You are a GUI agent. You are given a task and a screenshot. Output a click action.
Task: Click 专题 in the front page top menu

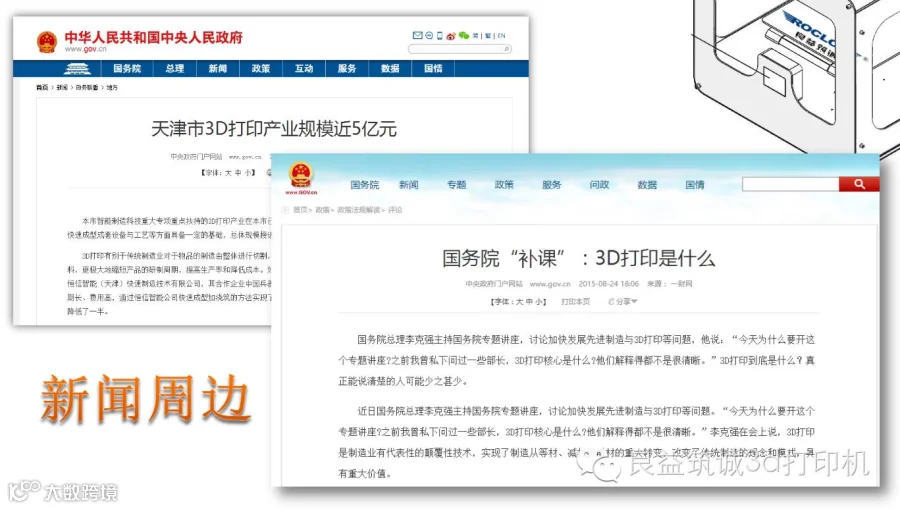point(456,185)
